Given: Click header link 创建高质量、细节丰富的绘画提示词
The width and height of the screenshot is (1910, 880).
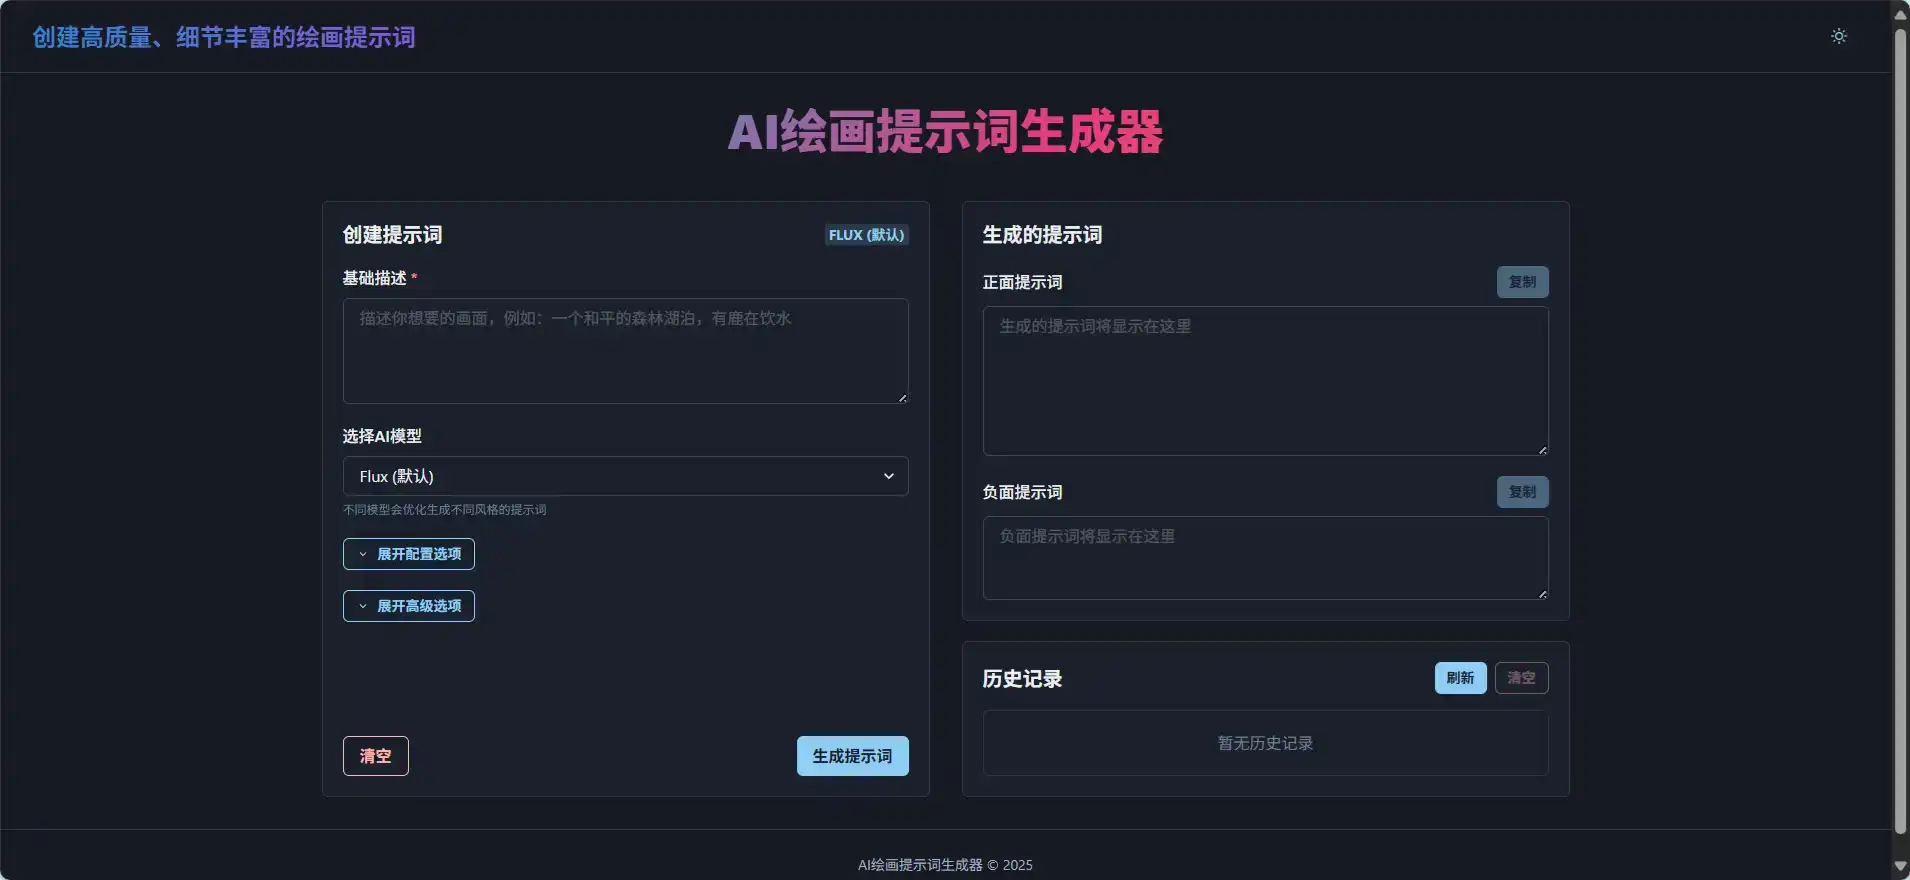Looking at the screenshot, I should pyautogui.click(x=224, y=37).
